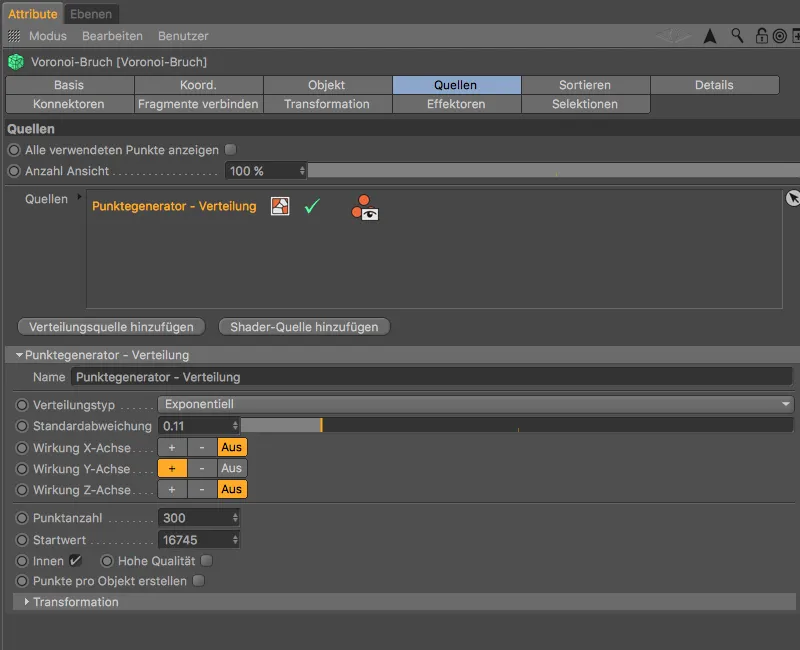Viewport: 800px width, 650px height.
Task: Open the Details tab
Action: [x=714, y=85]
